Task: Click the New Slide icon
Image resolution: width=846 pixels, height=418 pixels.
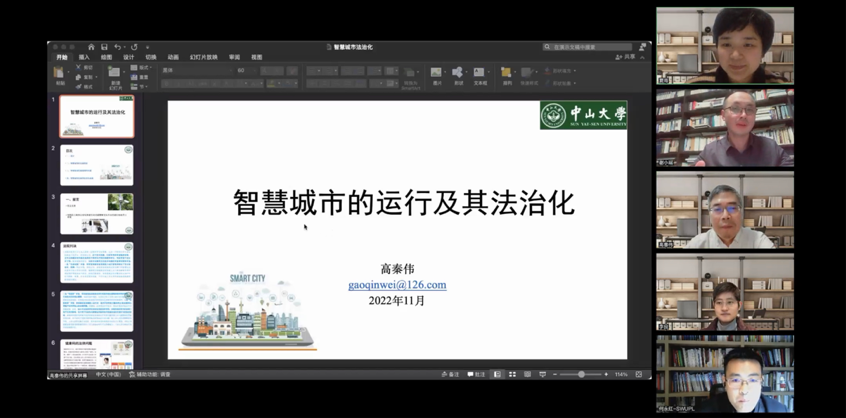Action: (115, 74)
